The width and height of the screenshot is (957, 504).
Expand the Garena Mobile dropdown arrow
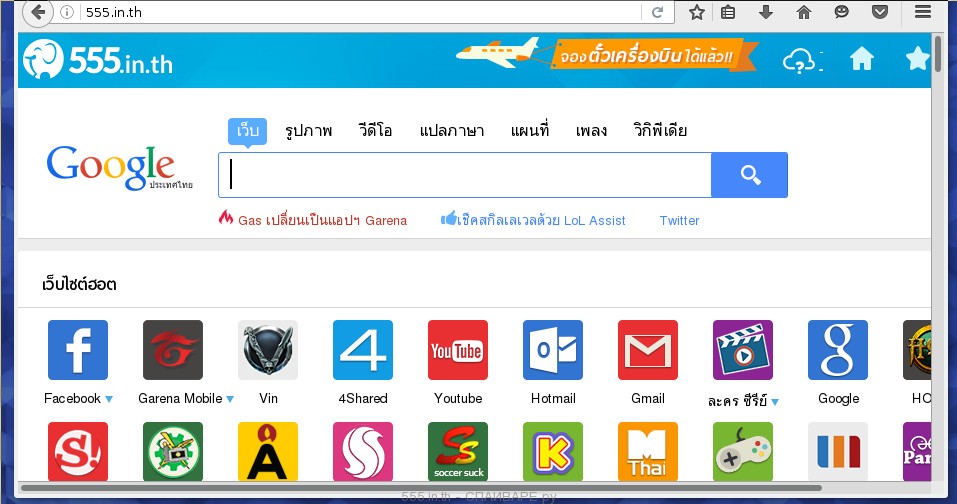(x=230, y=399)
